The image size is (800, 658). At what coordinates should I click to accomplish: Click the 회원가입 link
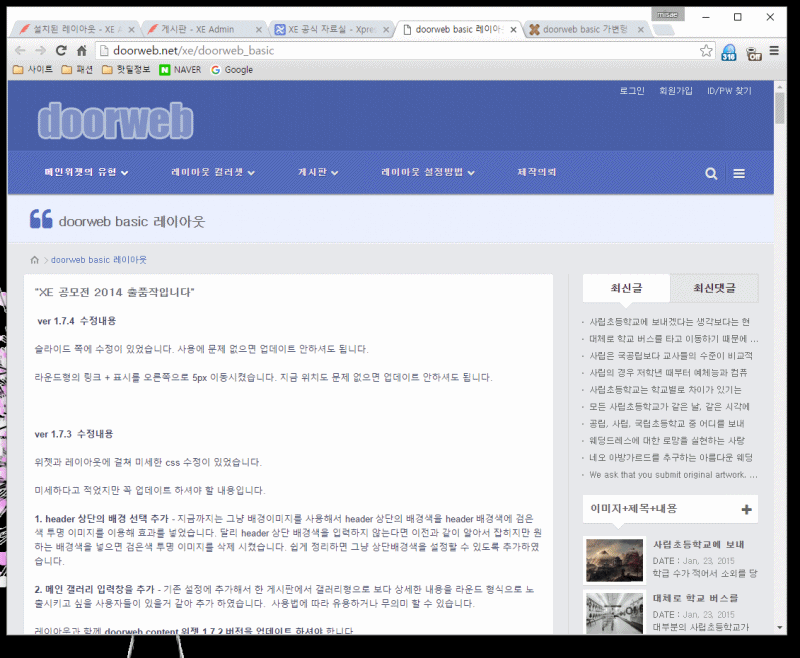(675, 91)
